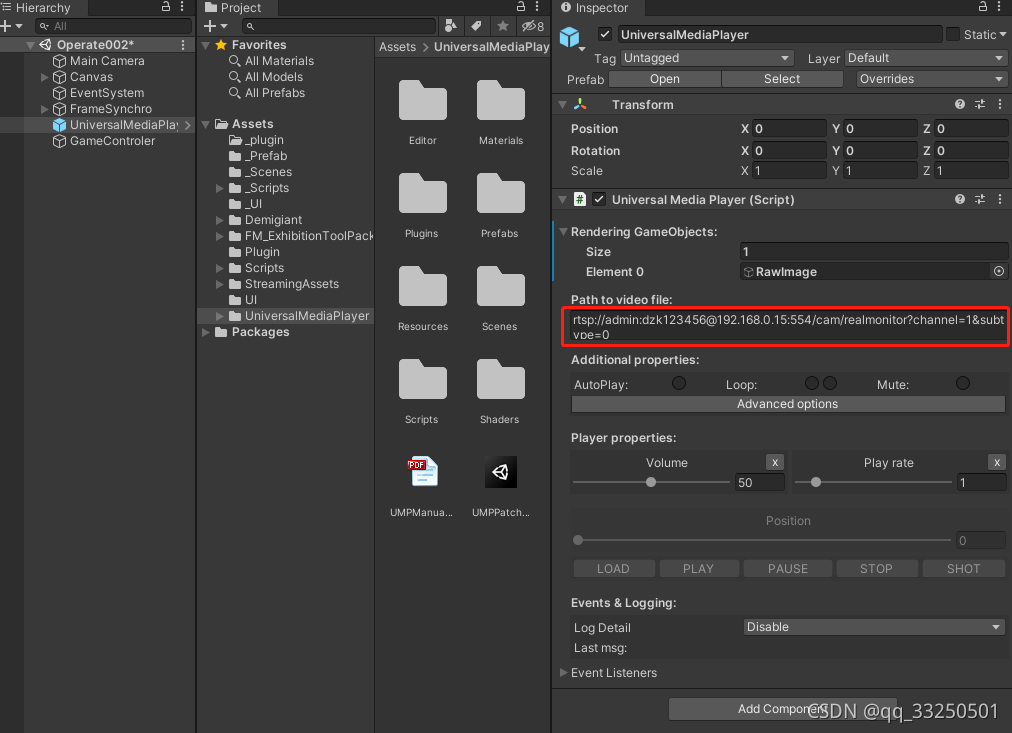
Task: Open the Advanced options panel
Action: pyautogui.click(x=787, y=404)
